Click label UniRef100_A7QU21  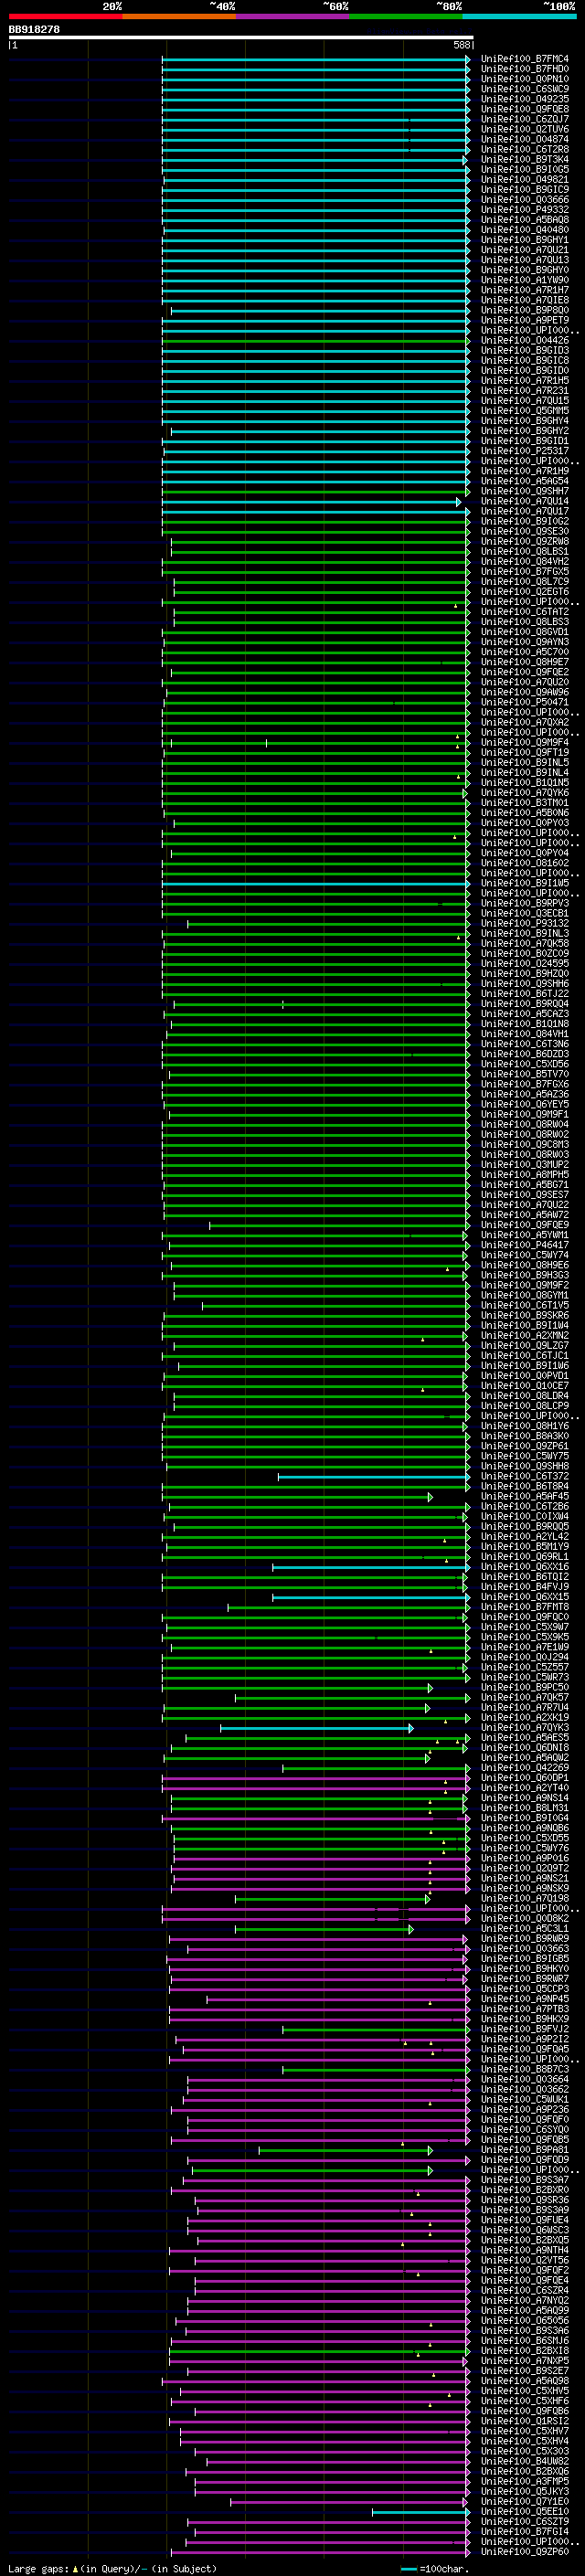[525, 250]
